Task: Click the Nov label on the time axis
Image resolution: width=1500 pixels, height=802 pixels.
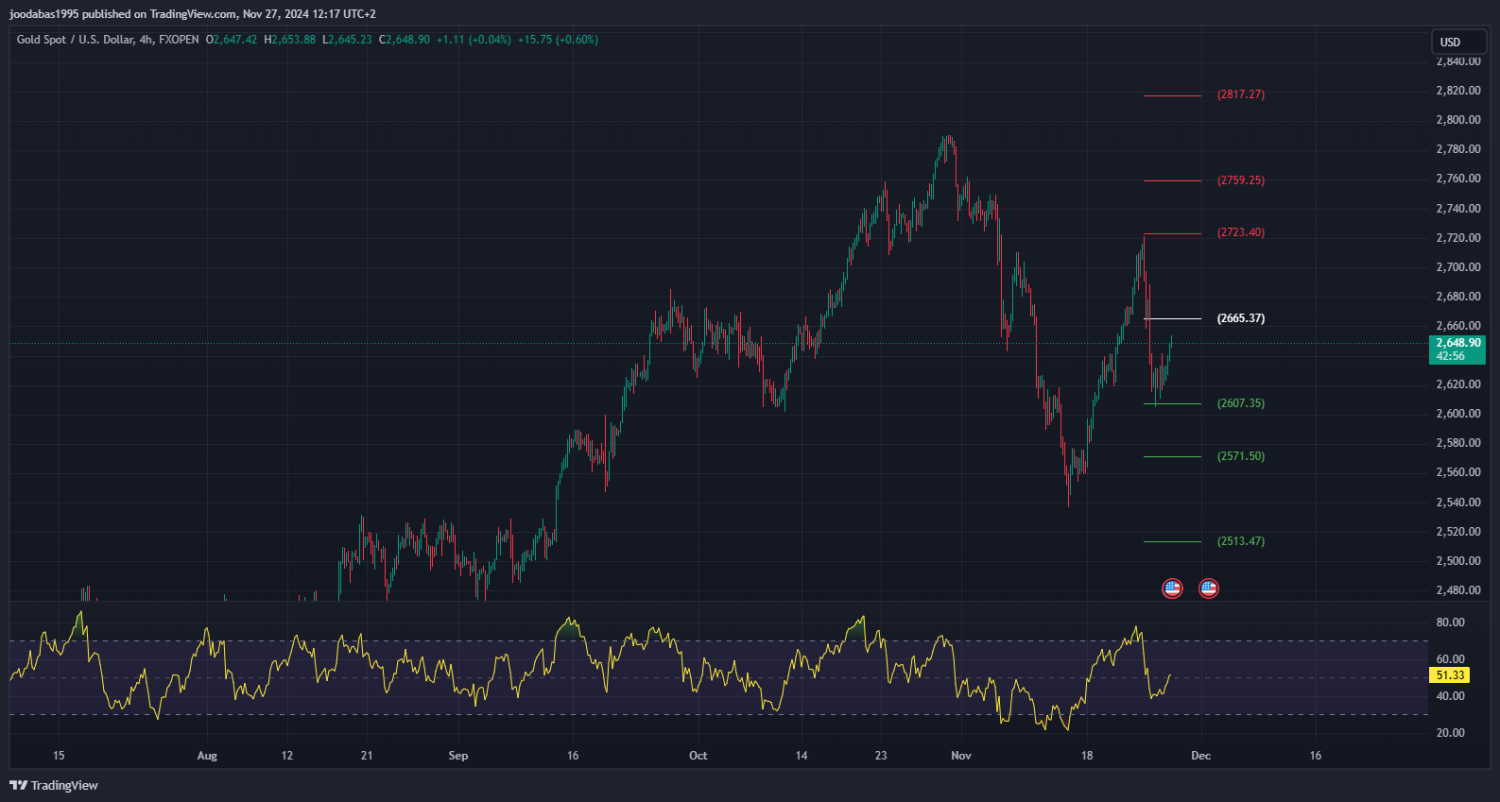Action: (961, 755)
